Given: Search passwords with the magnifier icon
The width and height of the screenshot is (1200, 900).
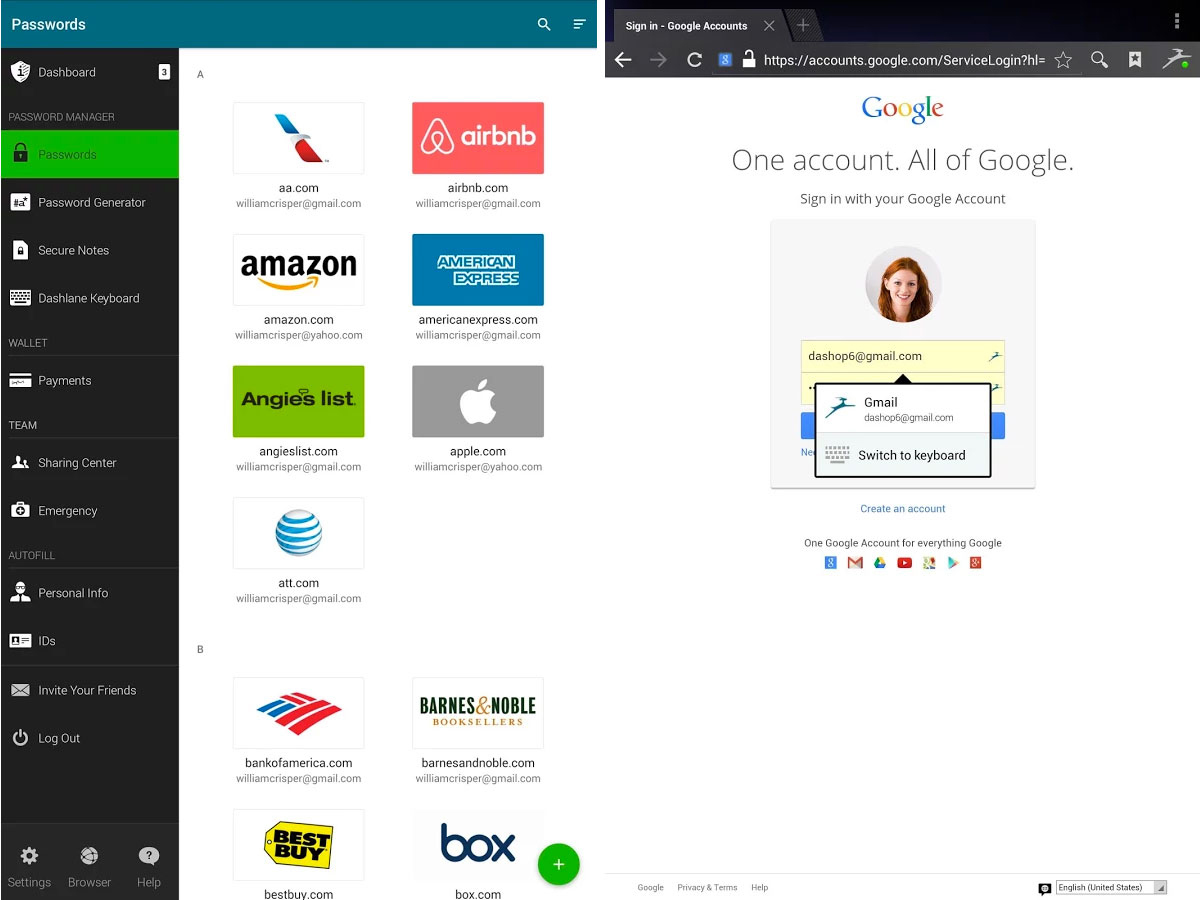Looking at the screenshot, I should 544,24.
